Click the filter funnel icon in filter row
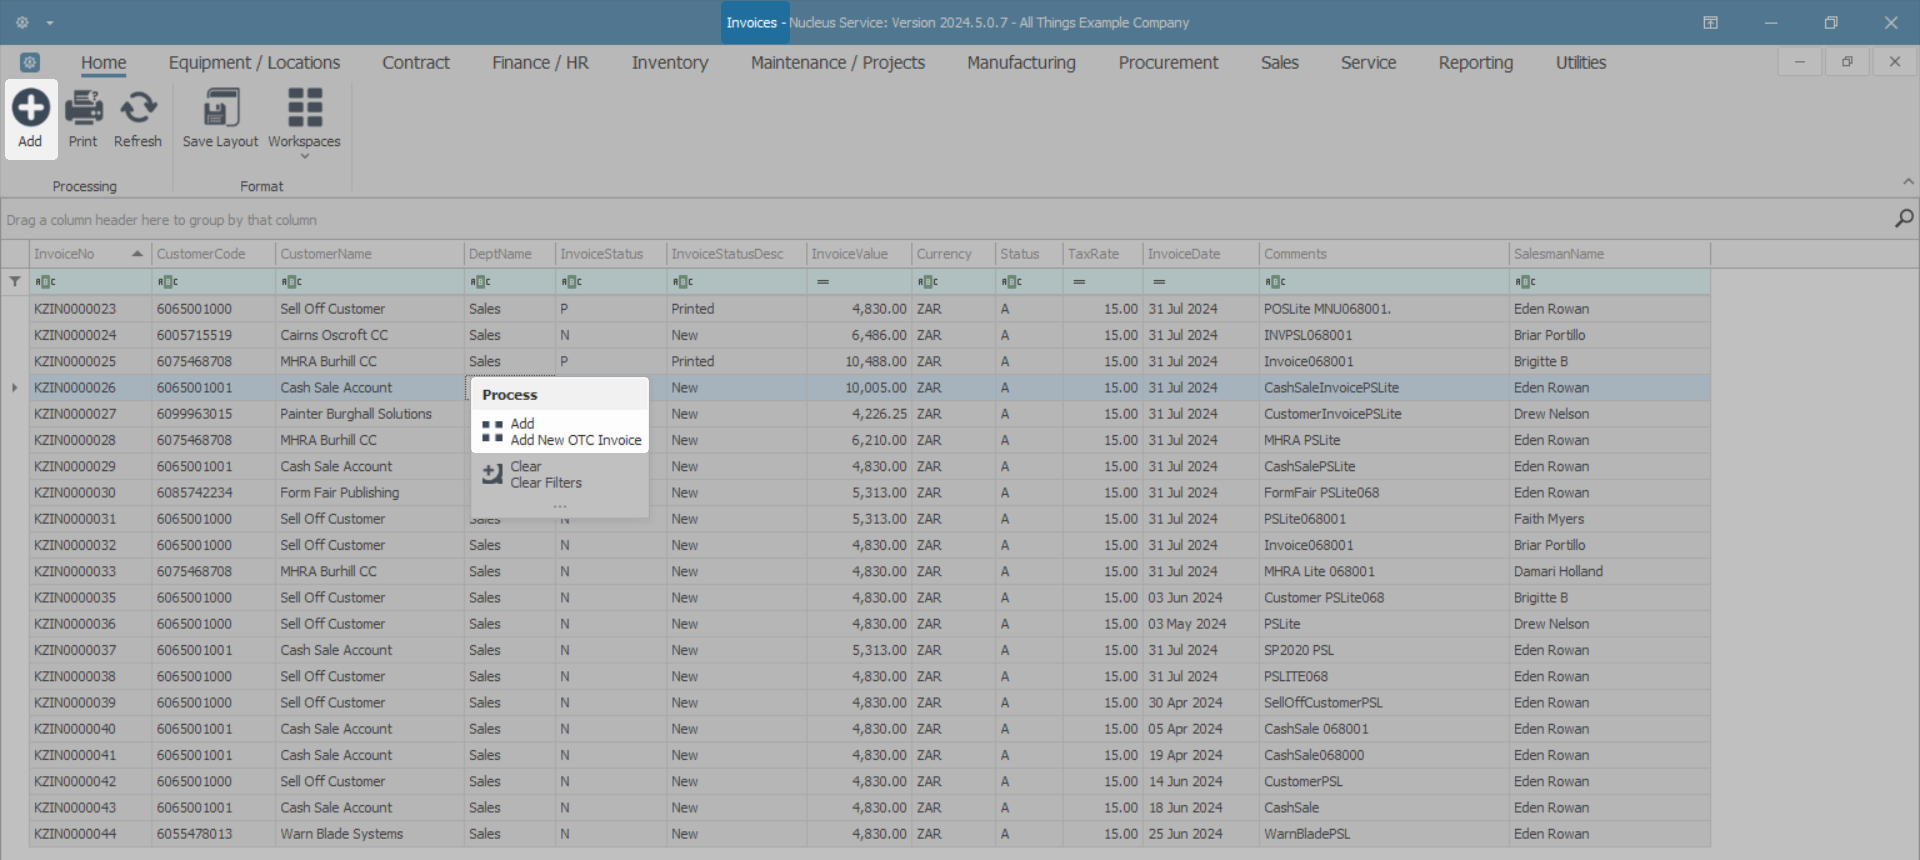This screenshot has height=860, width=1920. pos(15,282)
